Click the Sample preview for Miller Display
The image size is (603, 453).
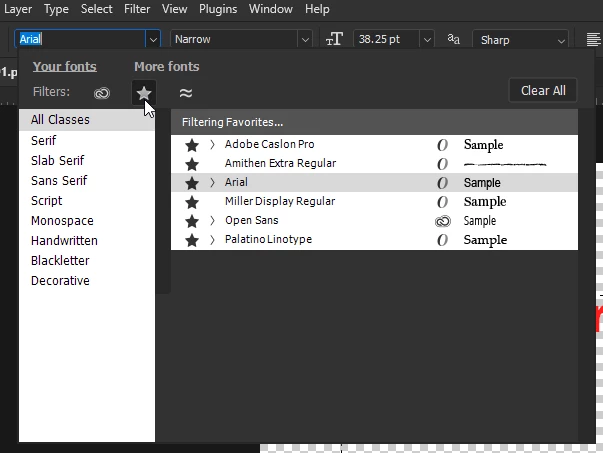point(485,202)
